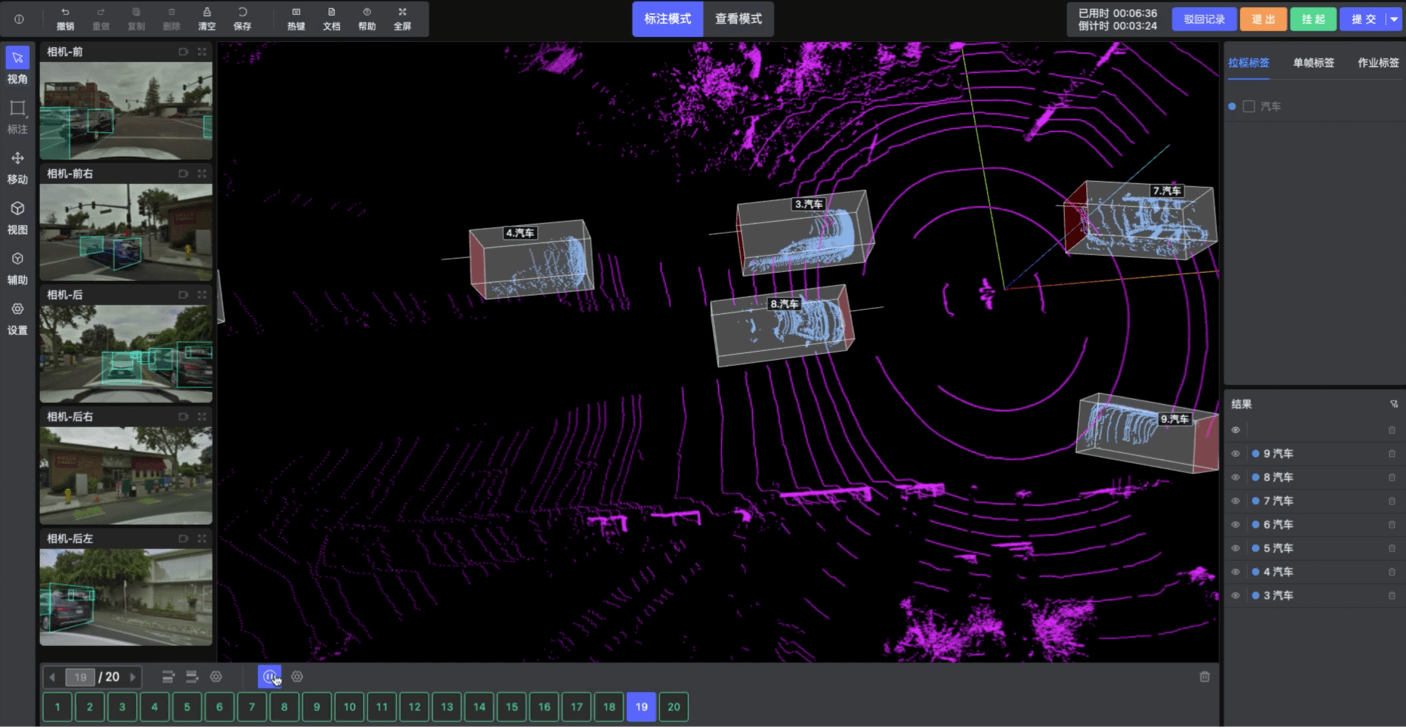Hide result 7 汽车 via eye icon
This screenshot has width=1406, height=728.
1235,501
